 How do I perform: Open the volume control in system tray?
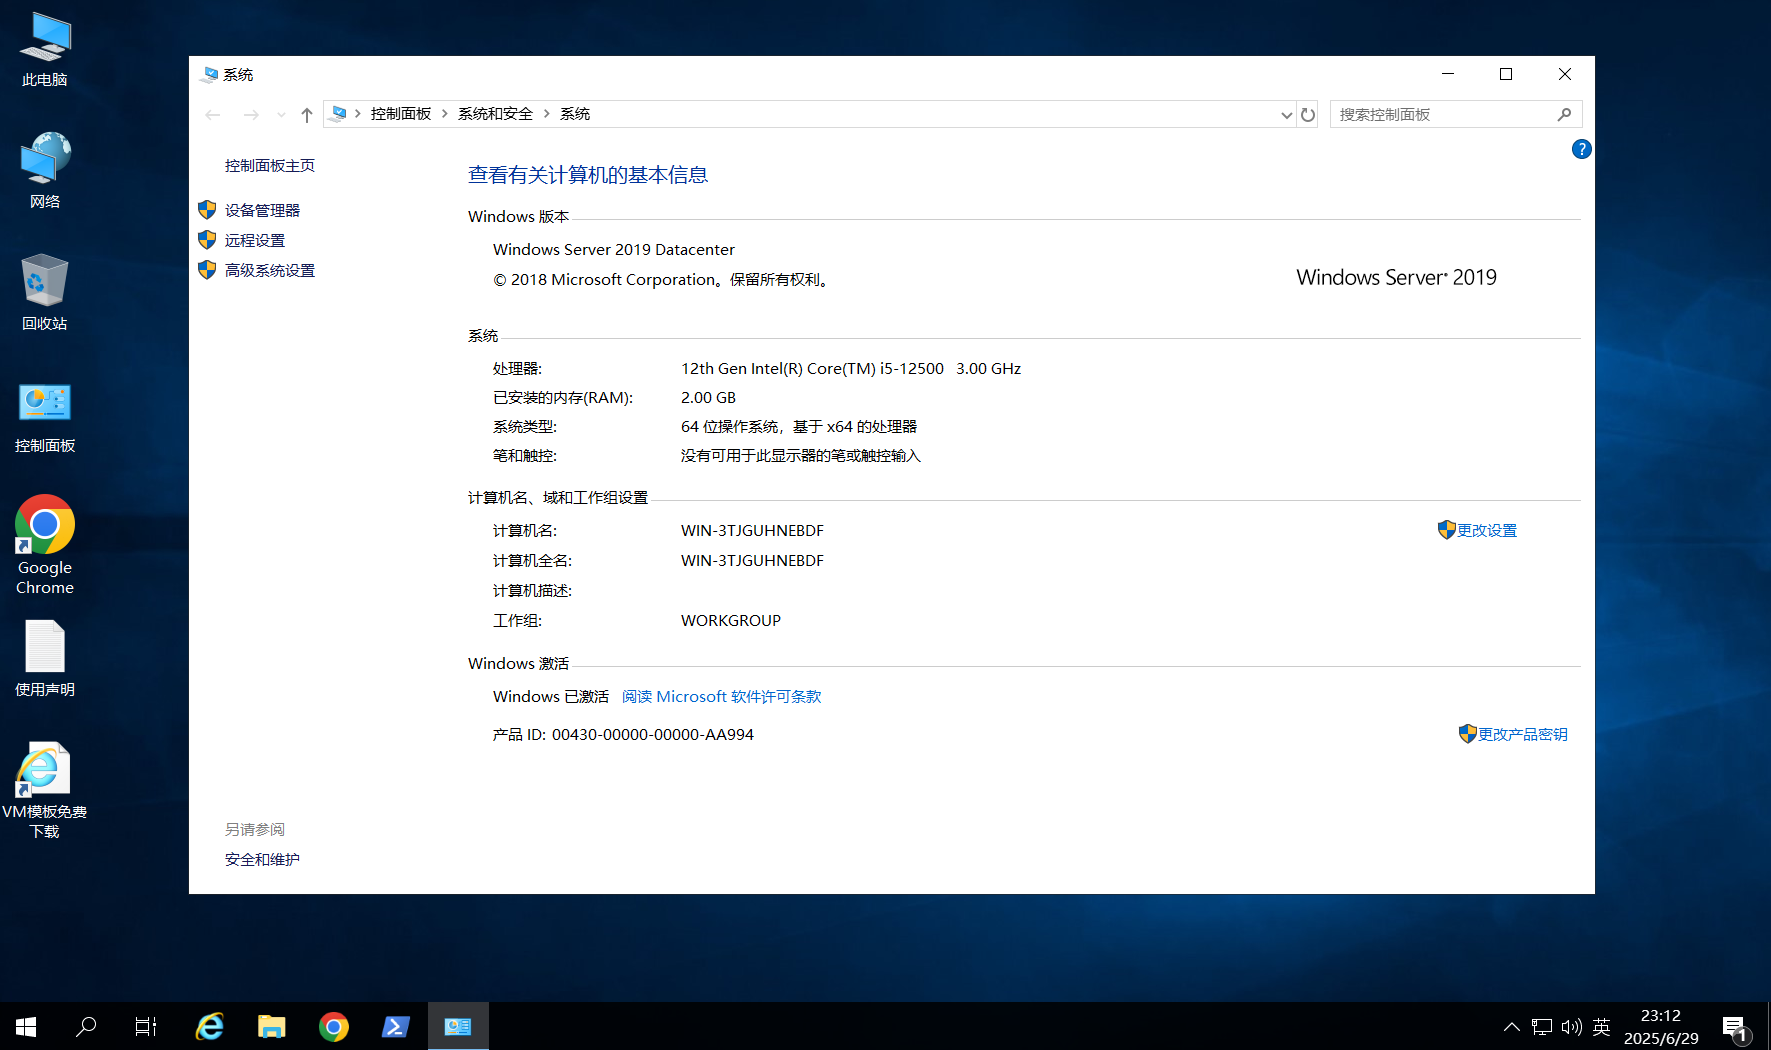pos(1571,1027)
